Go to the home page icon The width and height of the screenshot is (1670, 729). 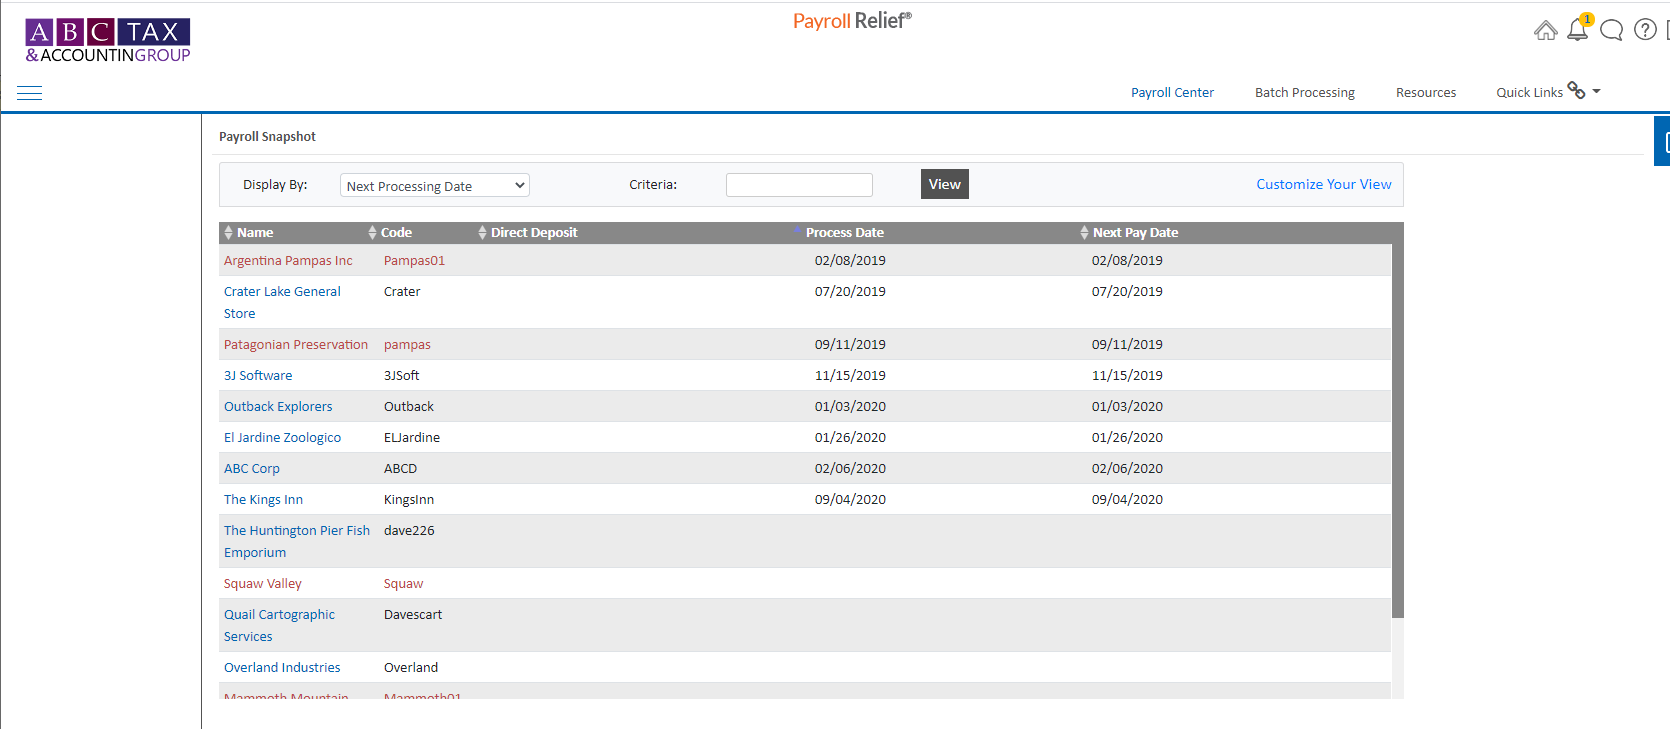[1545, 31]
